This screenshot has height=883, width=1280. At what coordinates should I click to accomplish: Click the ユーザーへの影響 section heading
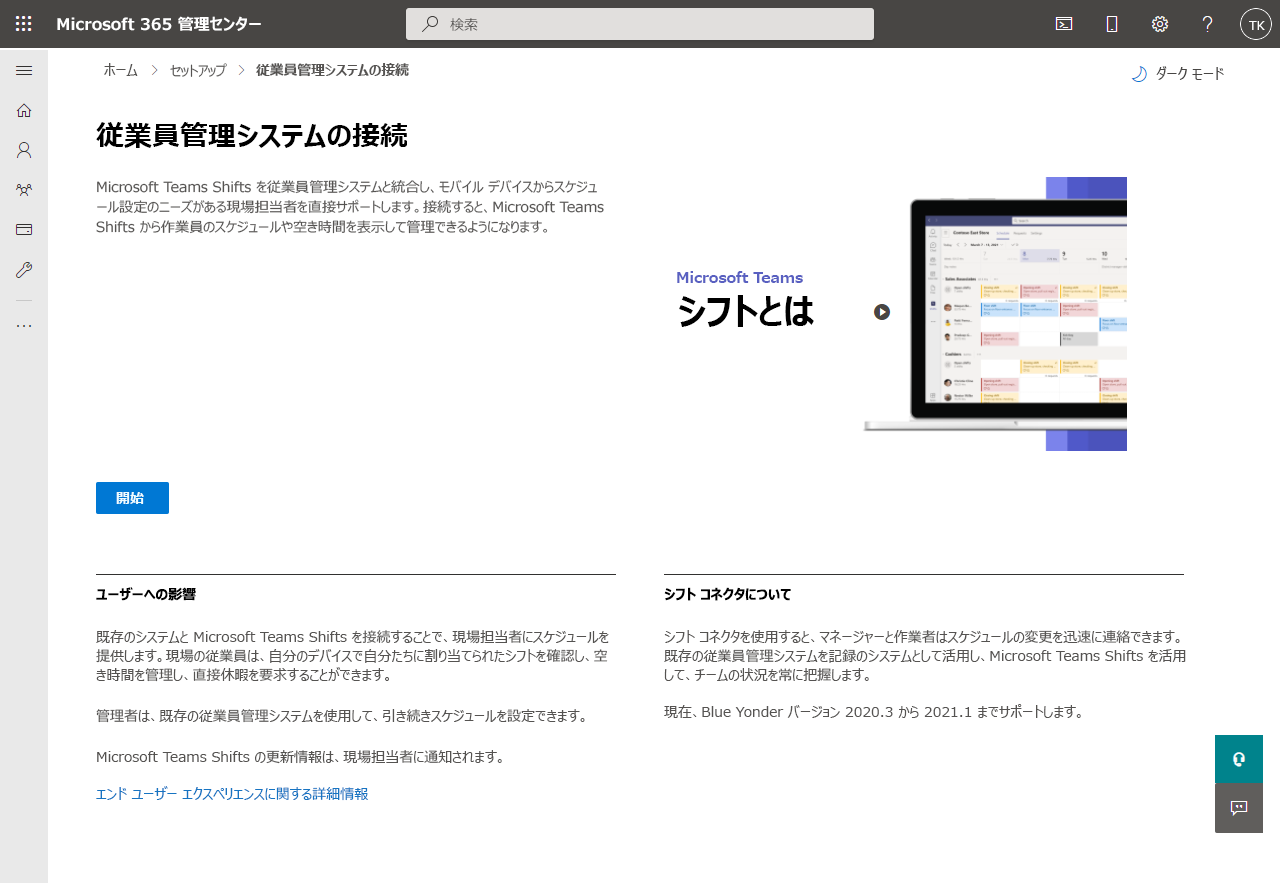click(x=146, y=595)
